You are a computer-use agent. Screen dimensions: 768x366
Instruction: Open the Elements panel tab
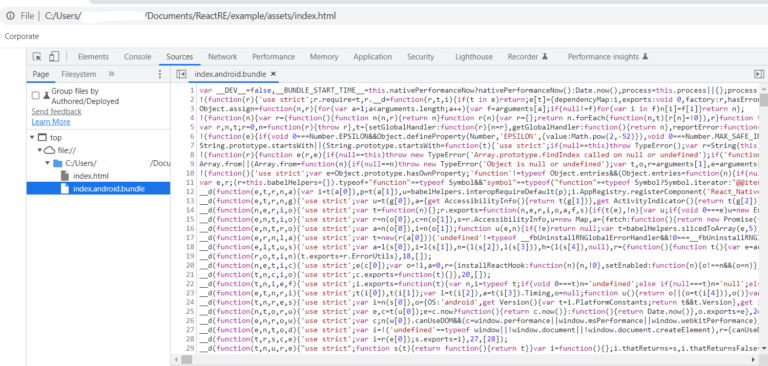93,57
